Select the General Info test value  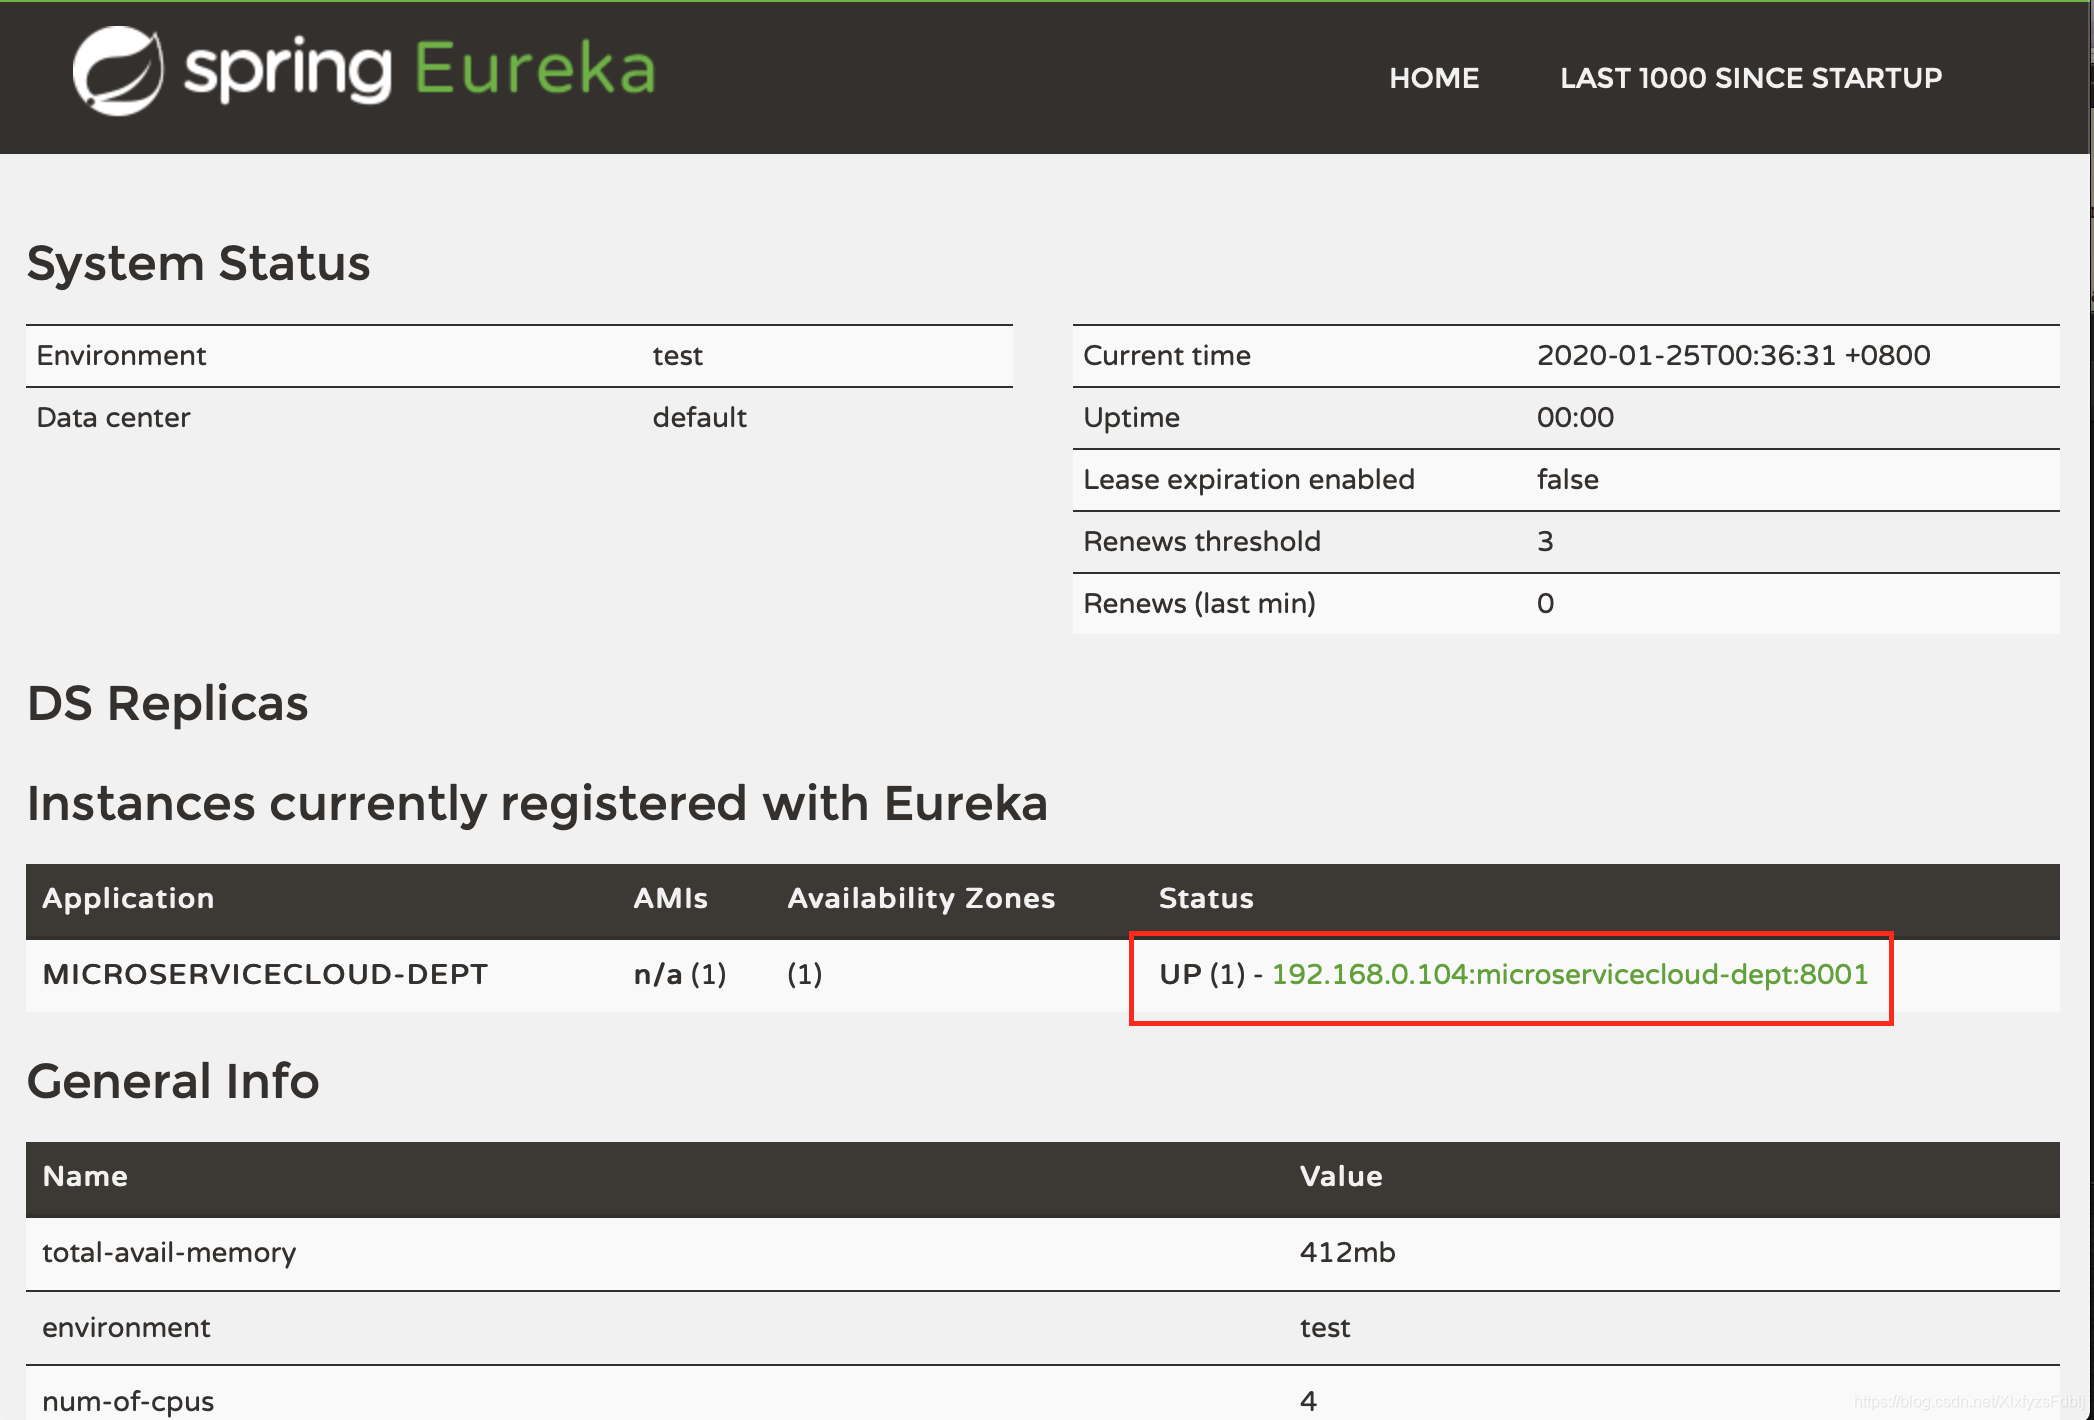tap(1325, 1328)
